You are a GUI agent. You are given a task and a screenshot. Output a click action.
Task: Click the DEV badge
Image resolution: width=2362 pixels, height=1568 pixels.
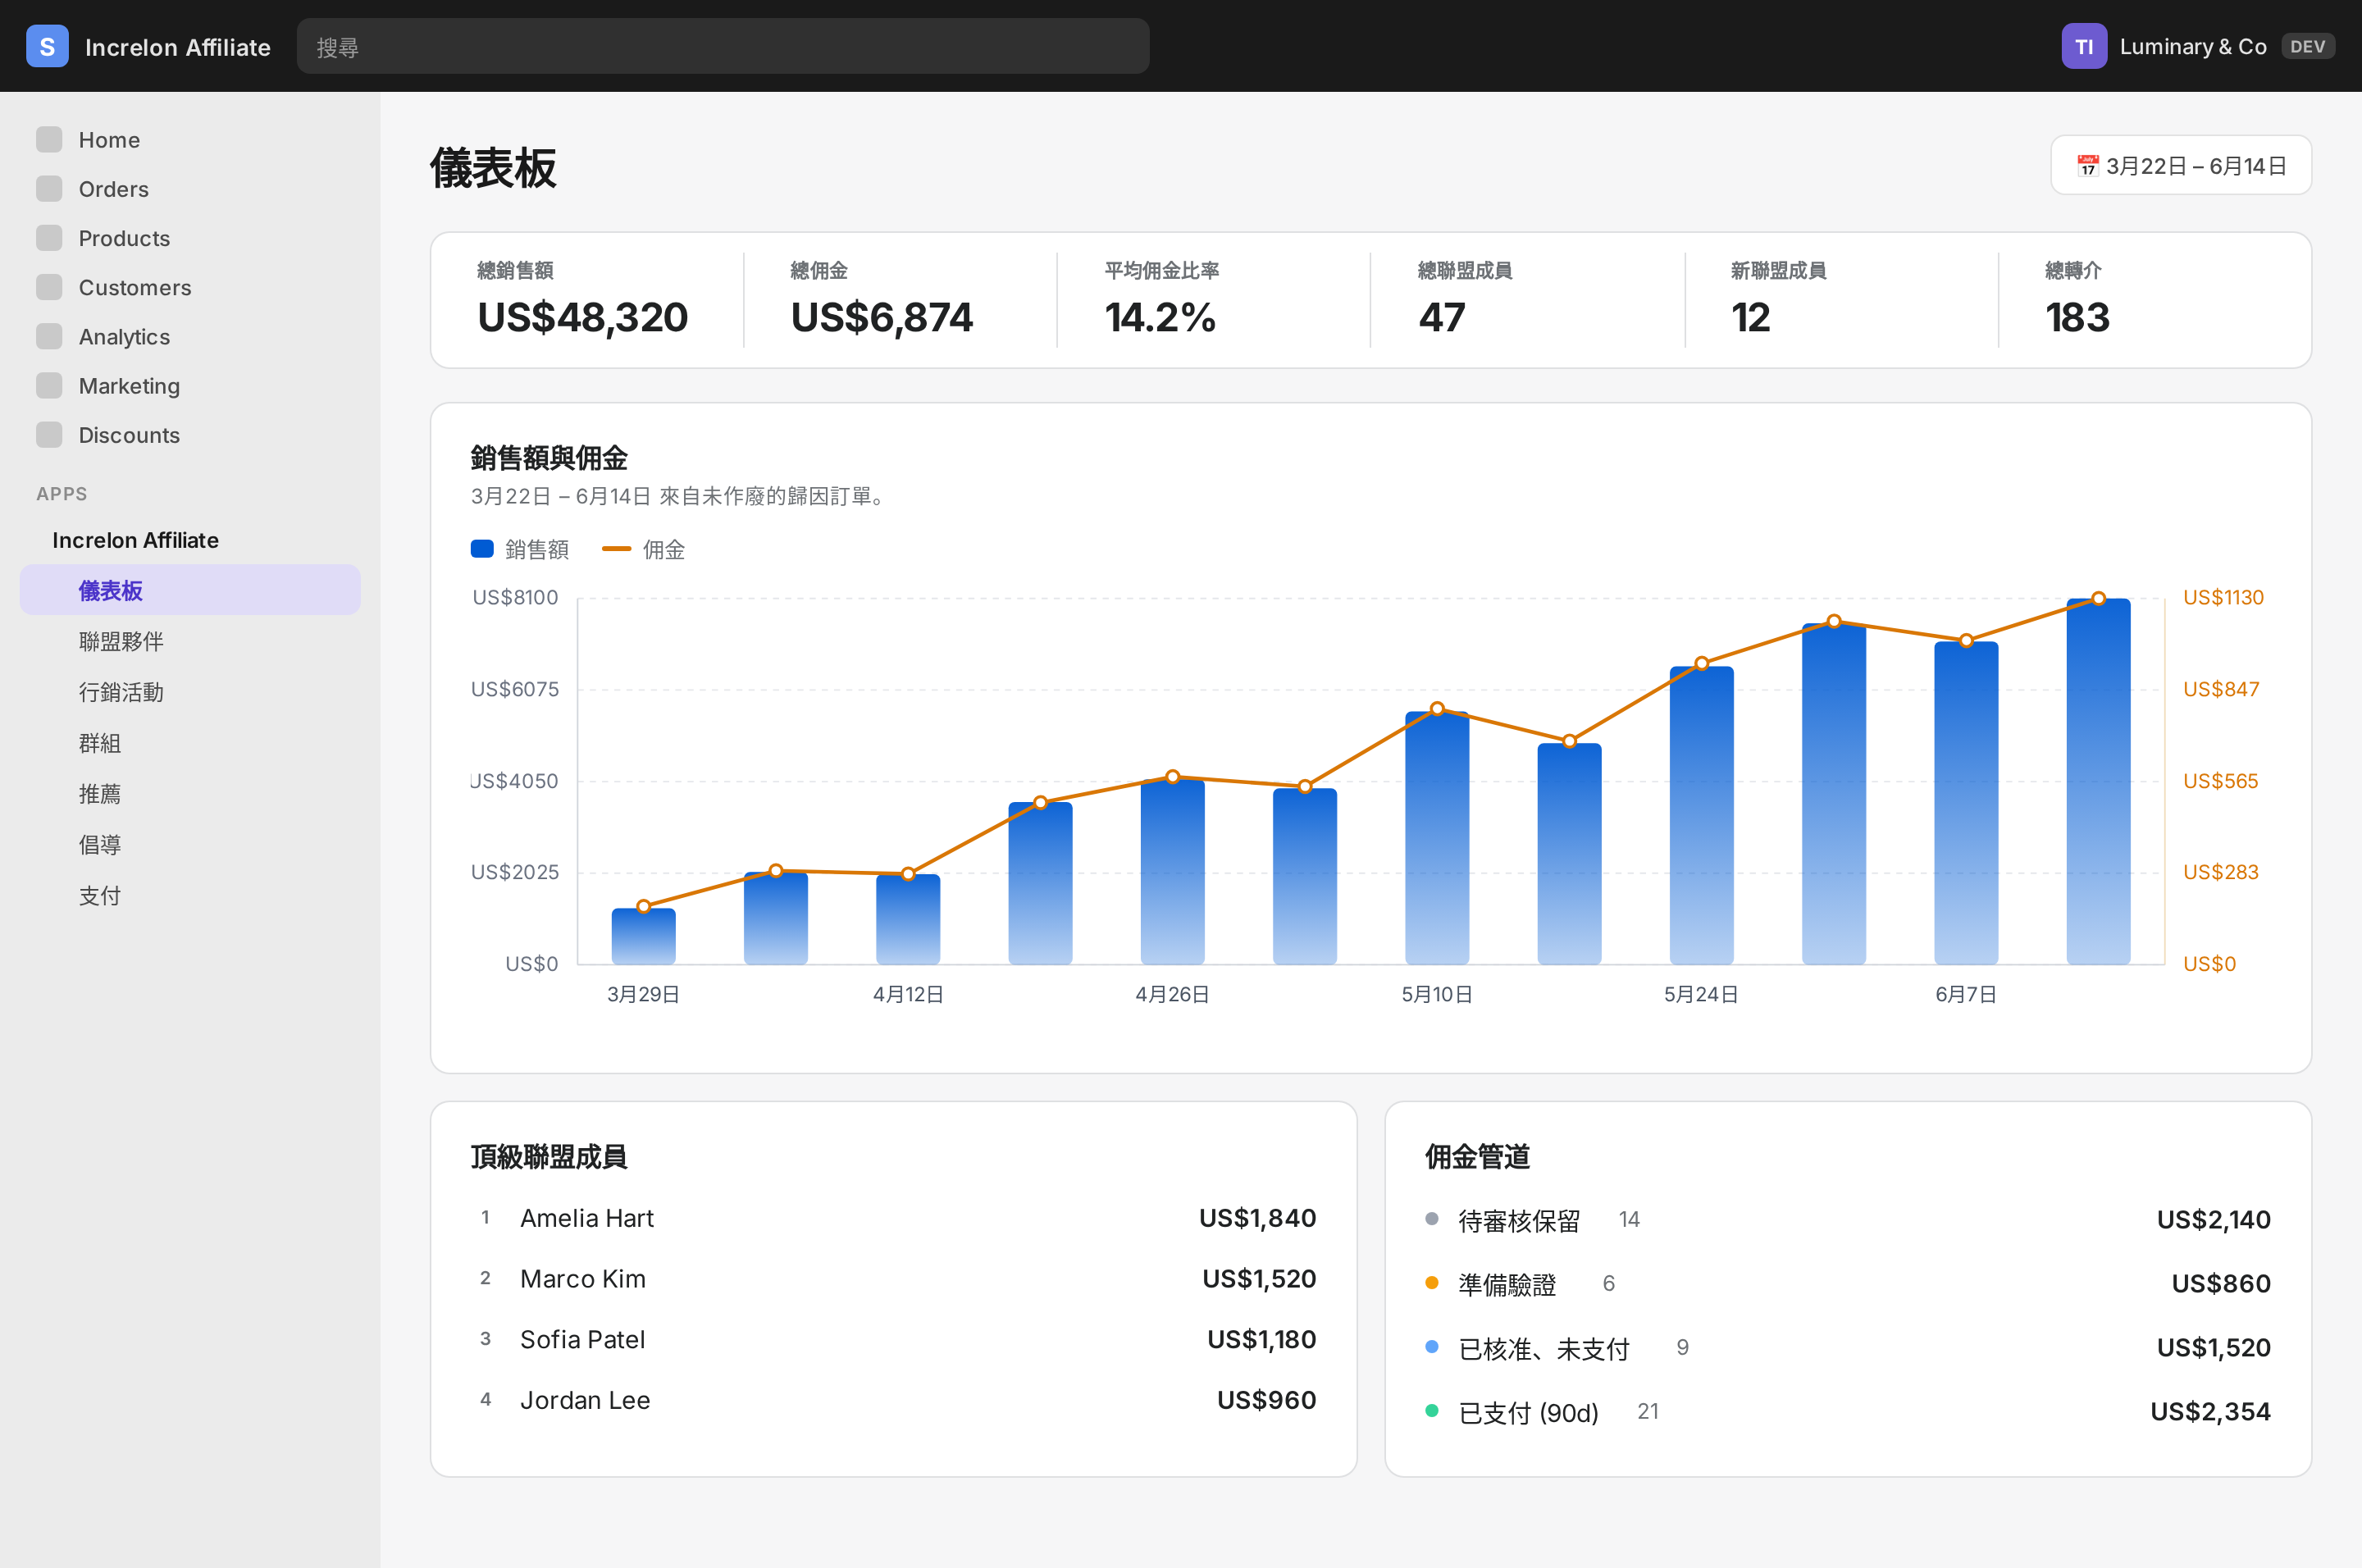(2307, 46)
